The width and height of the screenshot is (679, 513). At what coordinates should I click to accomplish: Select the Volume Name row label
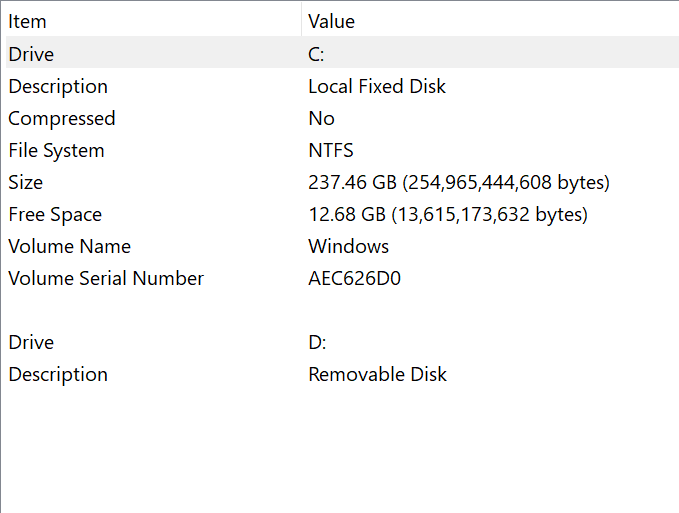click(69, 246)
